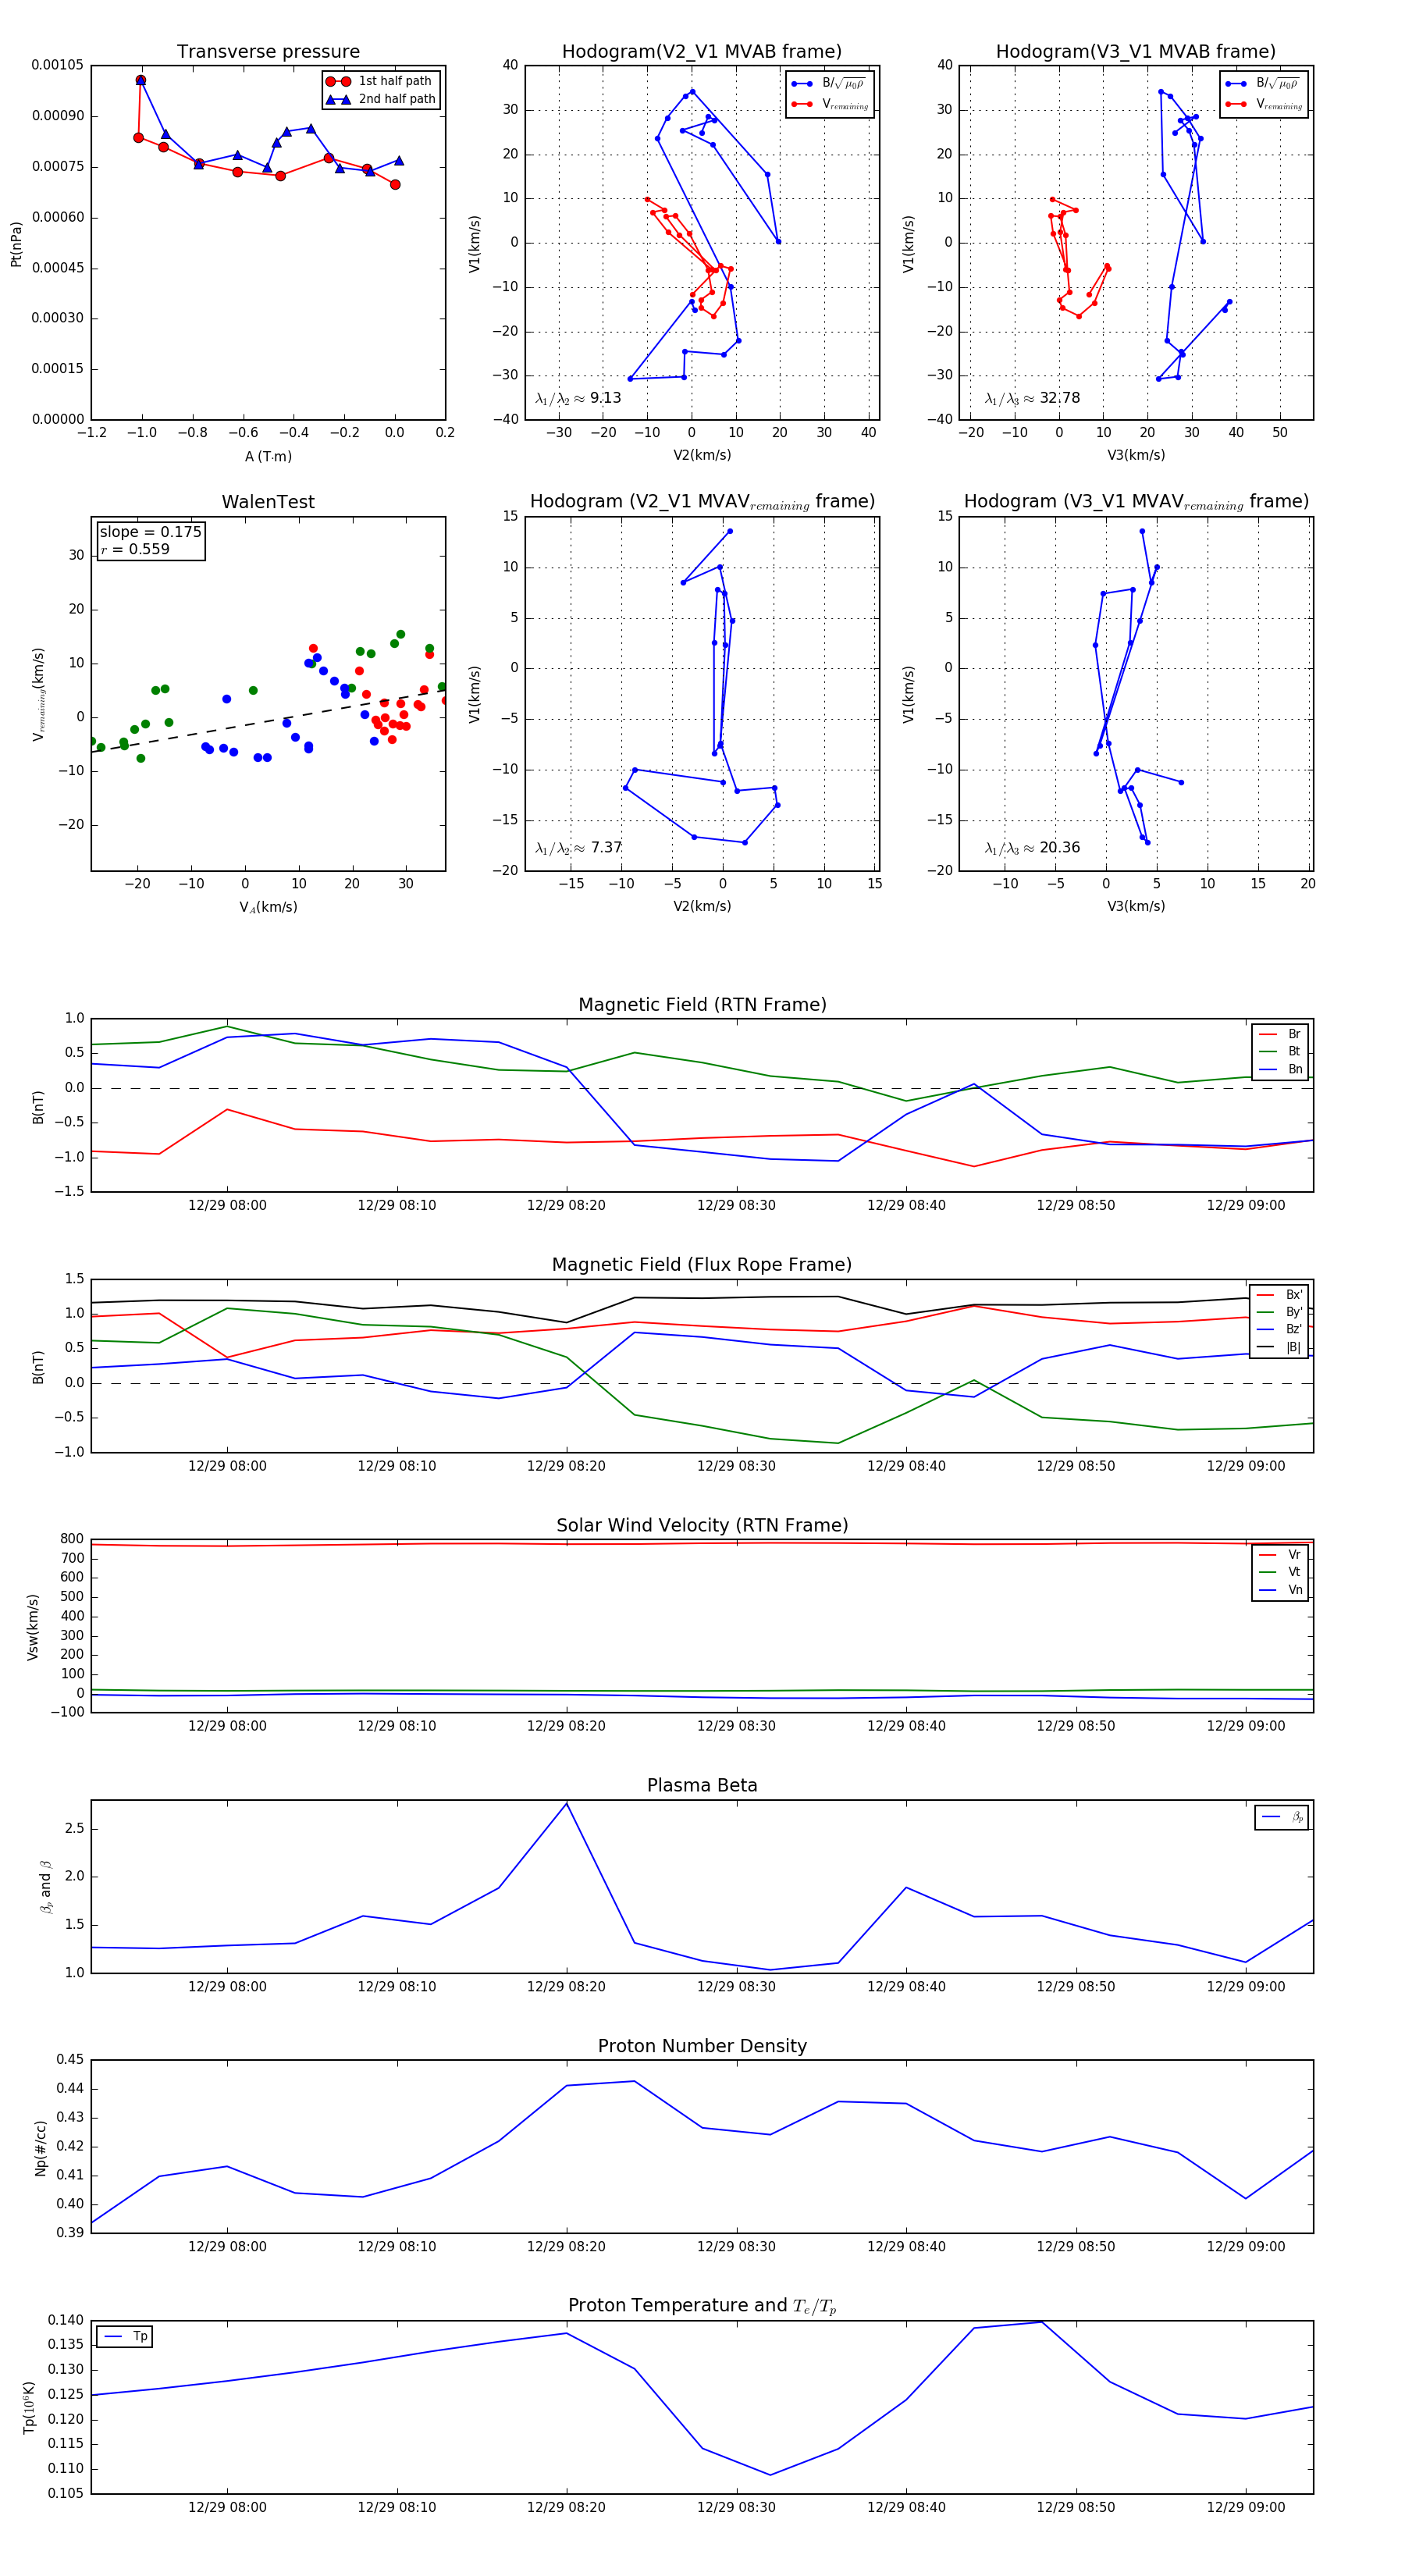Click the "Proton Temperature and Te/Tp" title
The width and height of the screenshot is (1405, 2576).
pyautogui.click(x=702, y=2306)
